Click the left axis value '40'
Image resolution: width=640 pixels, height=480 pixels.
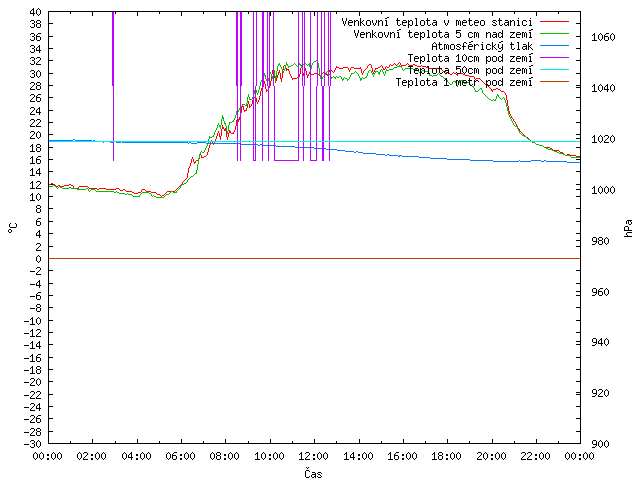point(36,12)
